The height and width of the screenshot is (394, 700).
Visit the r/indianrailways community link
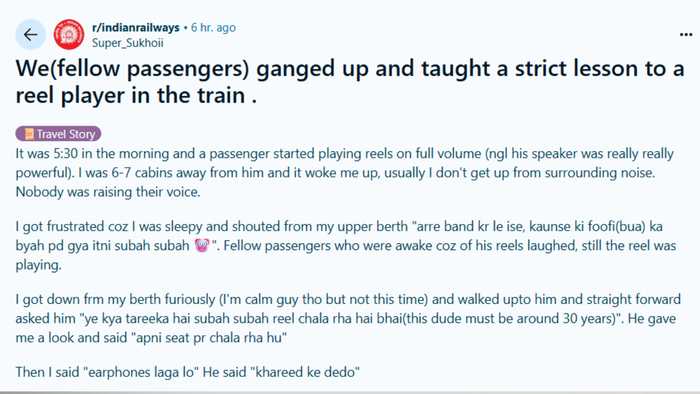tap(136, 28)
